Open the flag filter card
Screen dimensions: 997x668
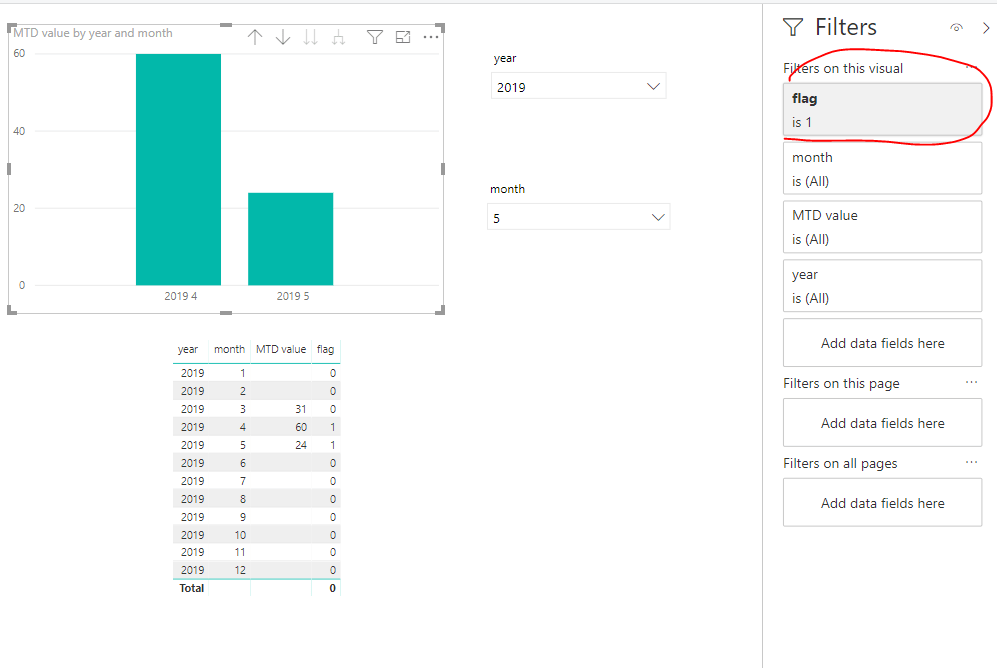click(883, 109)
